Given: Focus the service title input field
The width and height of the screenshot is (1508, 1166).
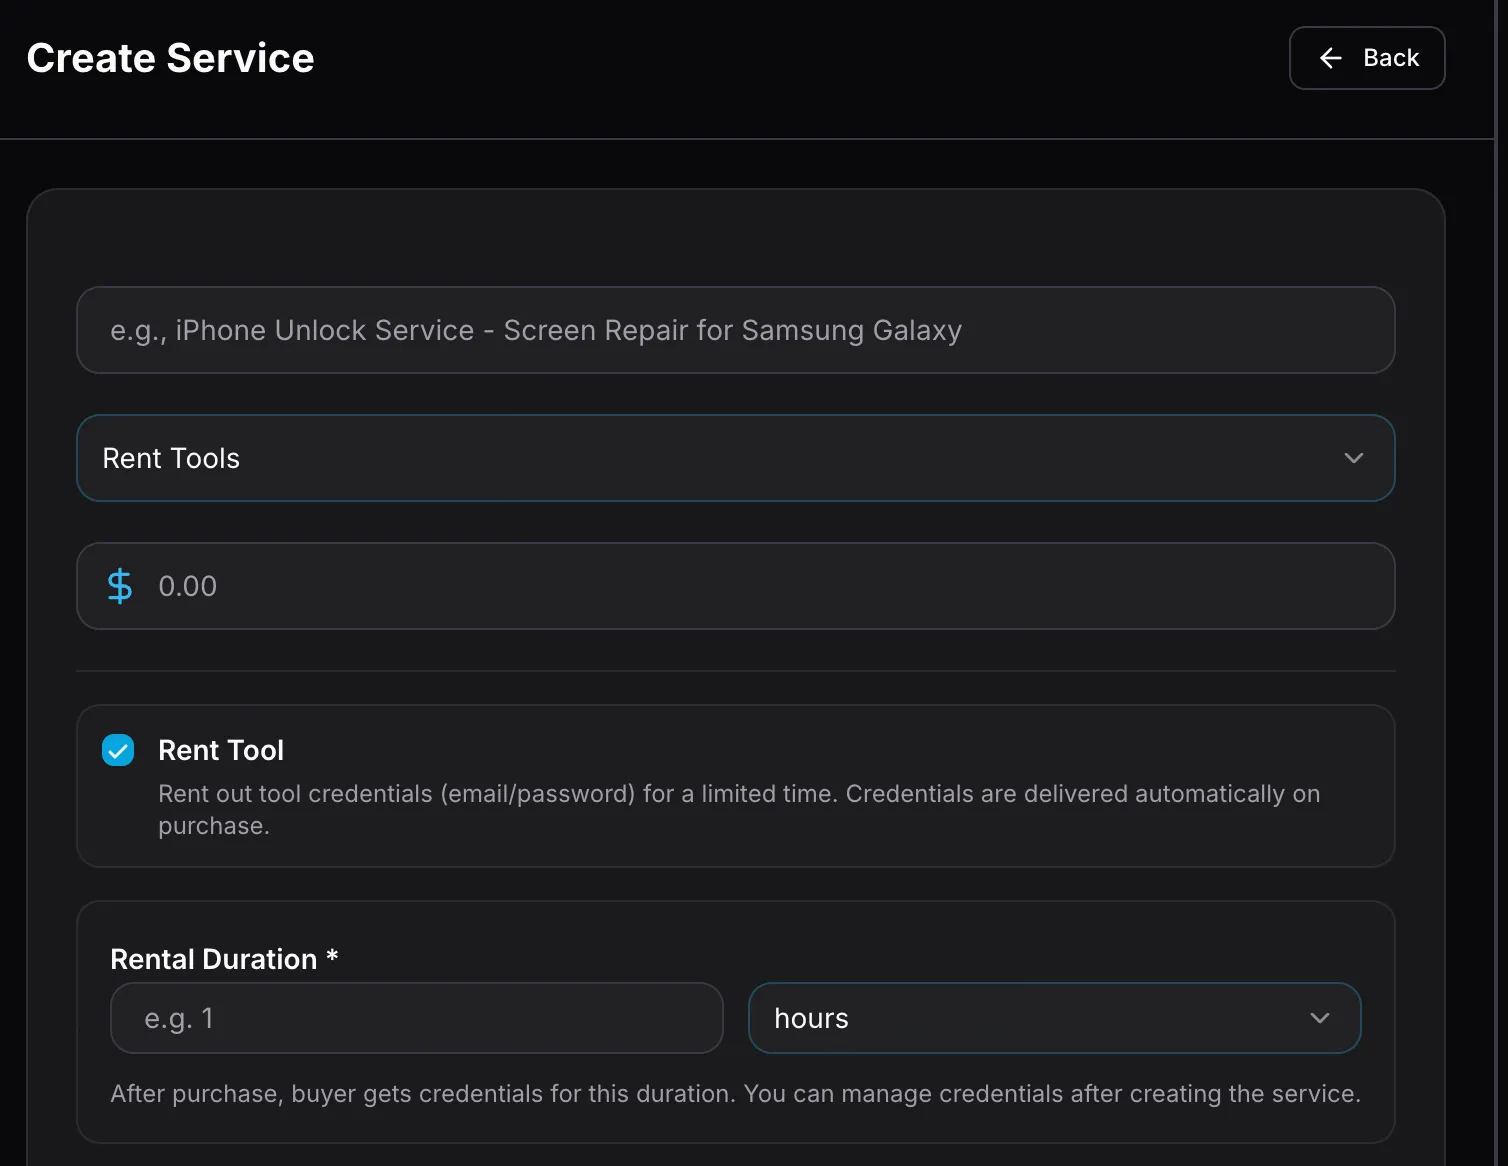Looking at the screenshot, I should pyautogui.click(x=735, y=330).
